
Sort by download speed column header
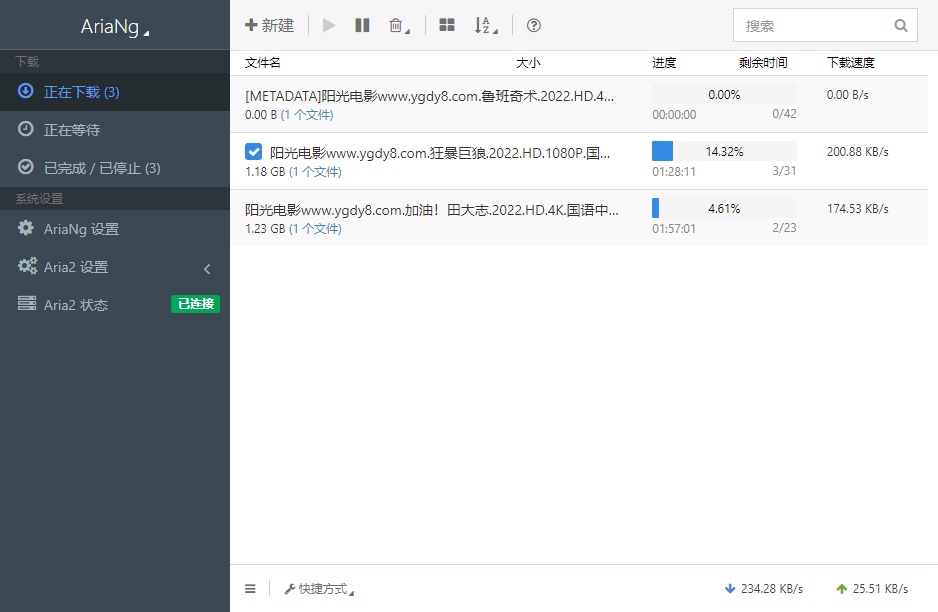click(x=851, y=63)
